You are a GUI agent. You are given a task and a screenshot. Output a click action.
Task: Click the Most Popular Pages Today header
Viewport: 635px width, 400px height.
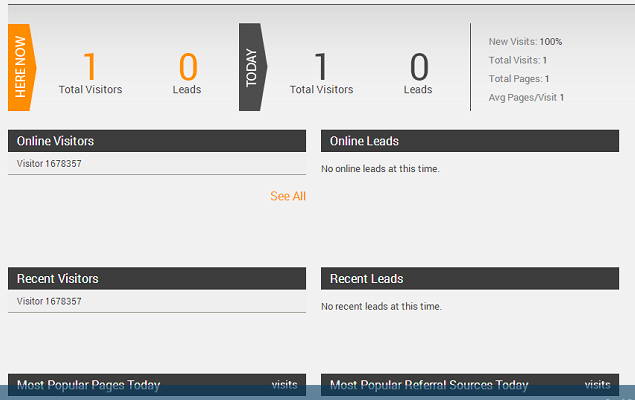157,385
